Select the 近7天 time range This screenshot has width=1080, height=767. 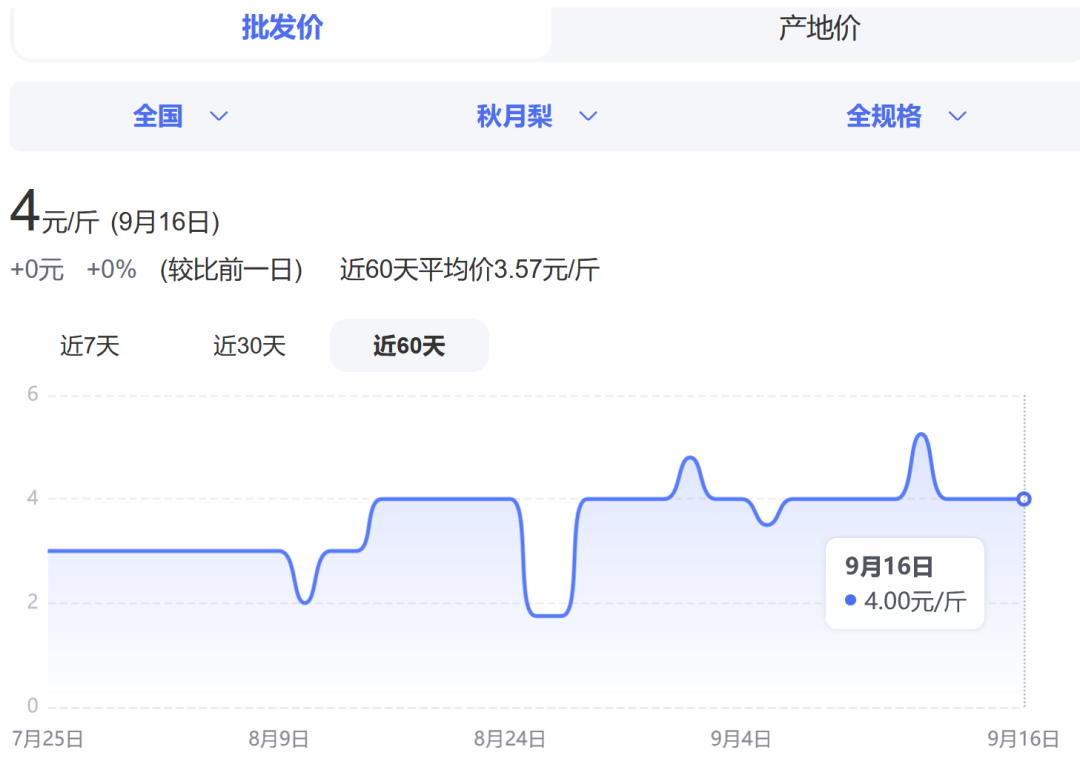pyautogui.click(x=89, y=346)
